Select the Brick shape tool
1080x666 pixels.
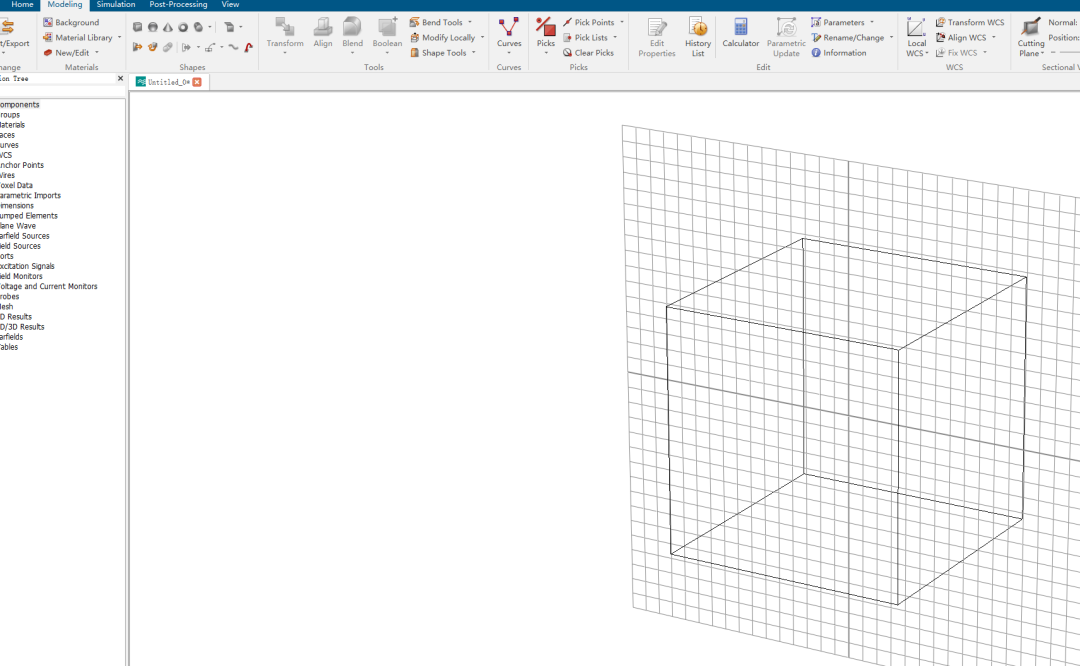138,27
